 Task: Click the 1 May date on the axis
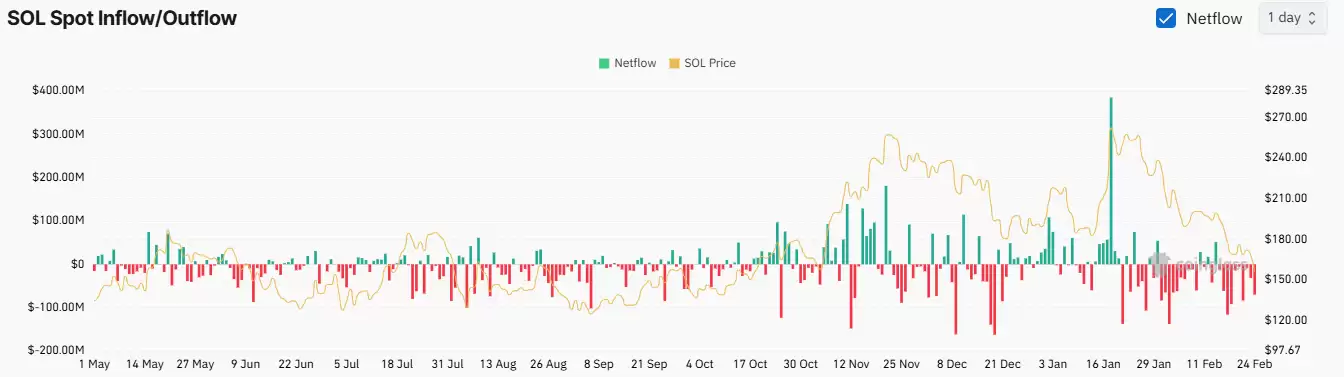[94, 364]
